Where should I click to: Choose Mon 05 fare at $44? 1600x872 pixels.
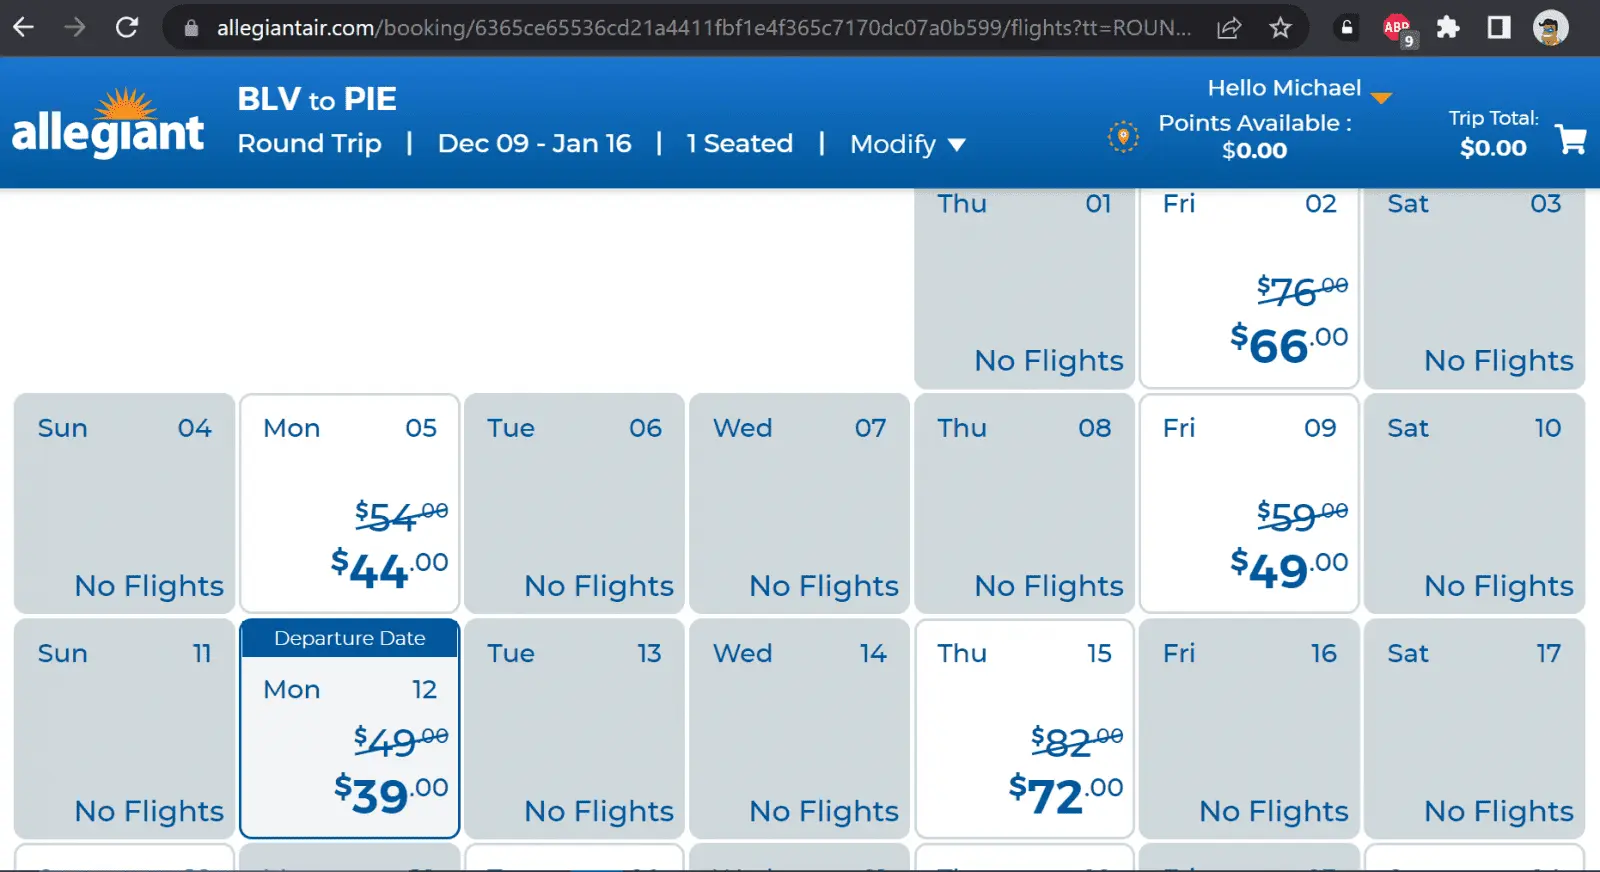pos(350,504)
